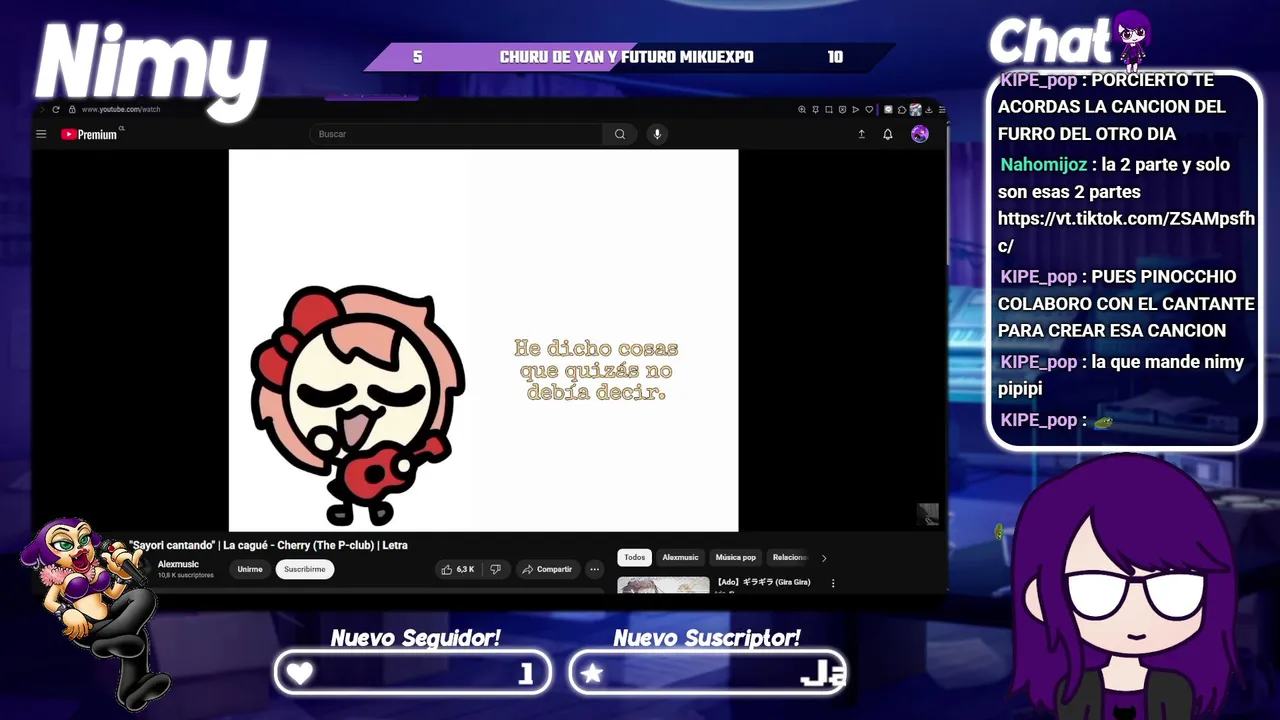1280x720 pixels.
Task: Open the ad blocker shield icon
Action: (x=842, y=110)
